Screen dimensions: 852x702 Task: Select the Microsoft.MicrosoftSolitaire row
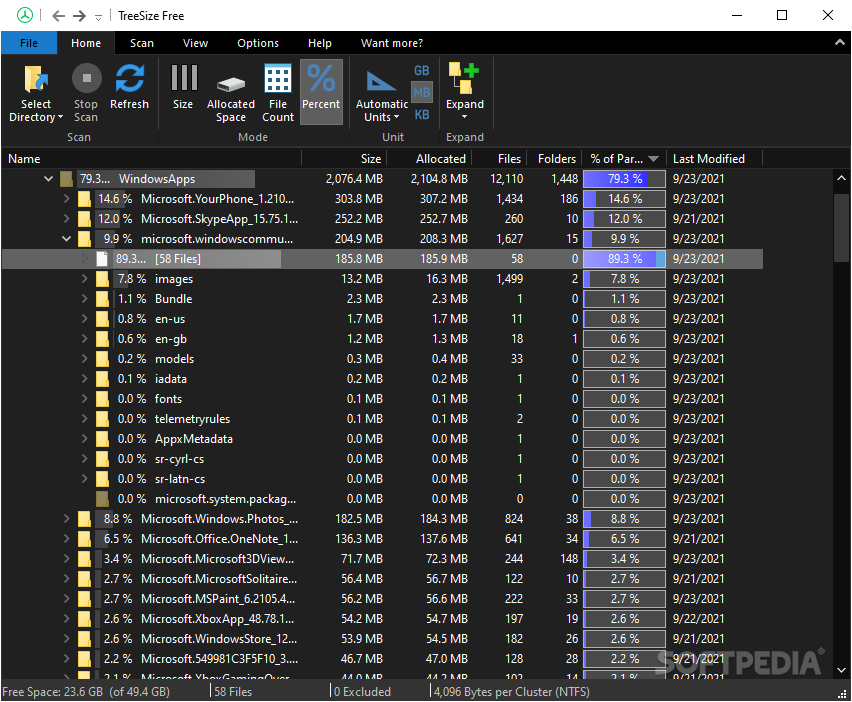pyautogui.click(x=382, y=579)
